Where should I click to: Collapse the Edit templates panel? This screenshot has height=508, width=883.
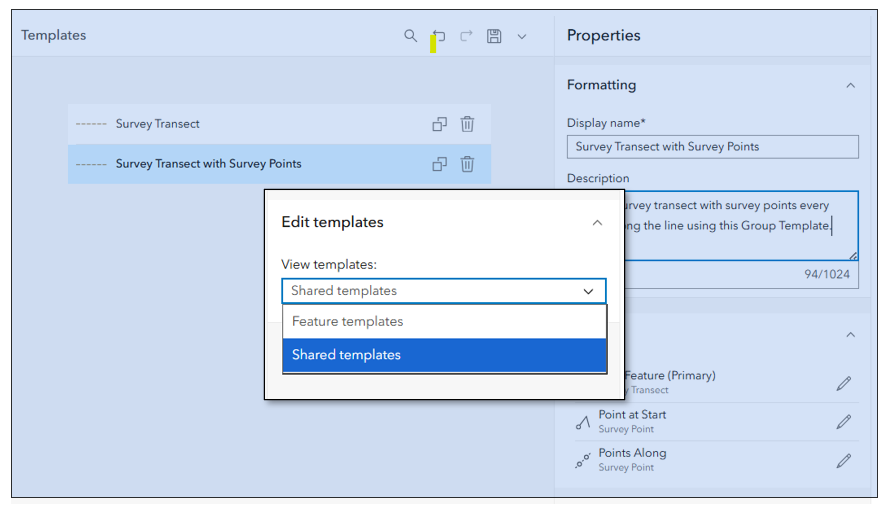tap(597, 223)
